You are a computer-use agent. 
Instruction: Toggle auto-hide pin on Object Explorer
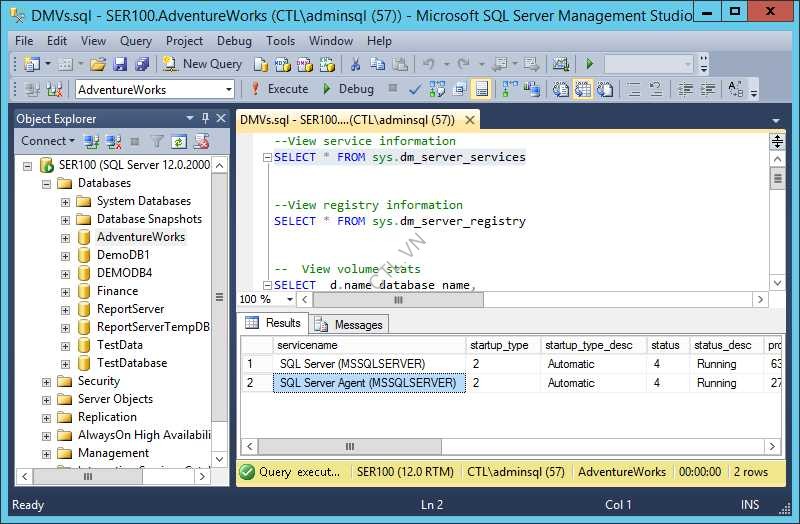205,118
